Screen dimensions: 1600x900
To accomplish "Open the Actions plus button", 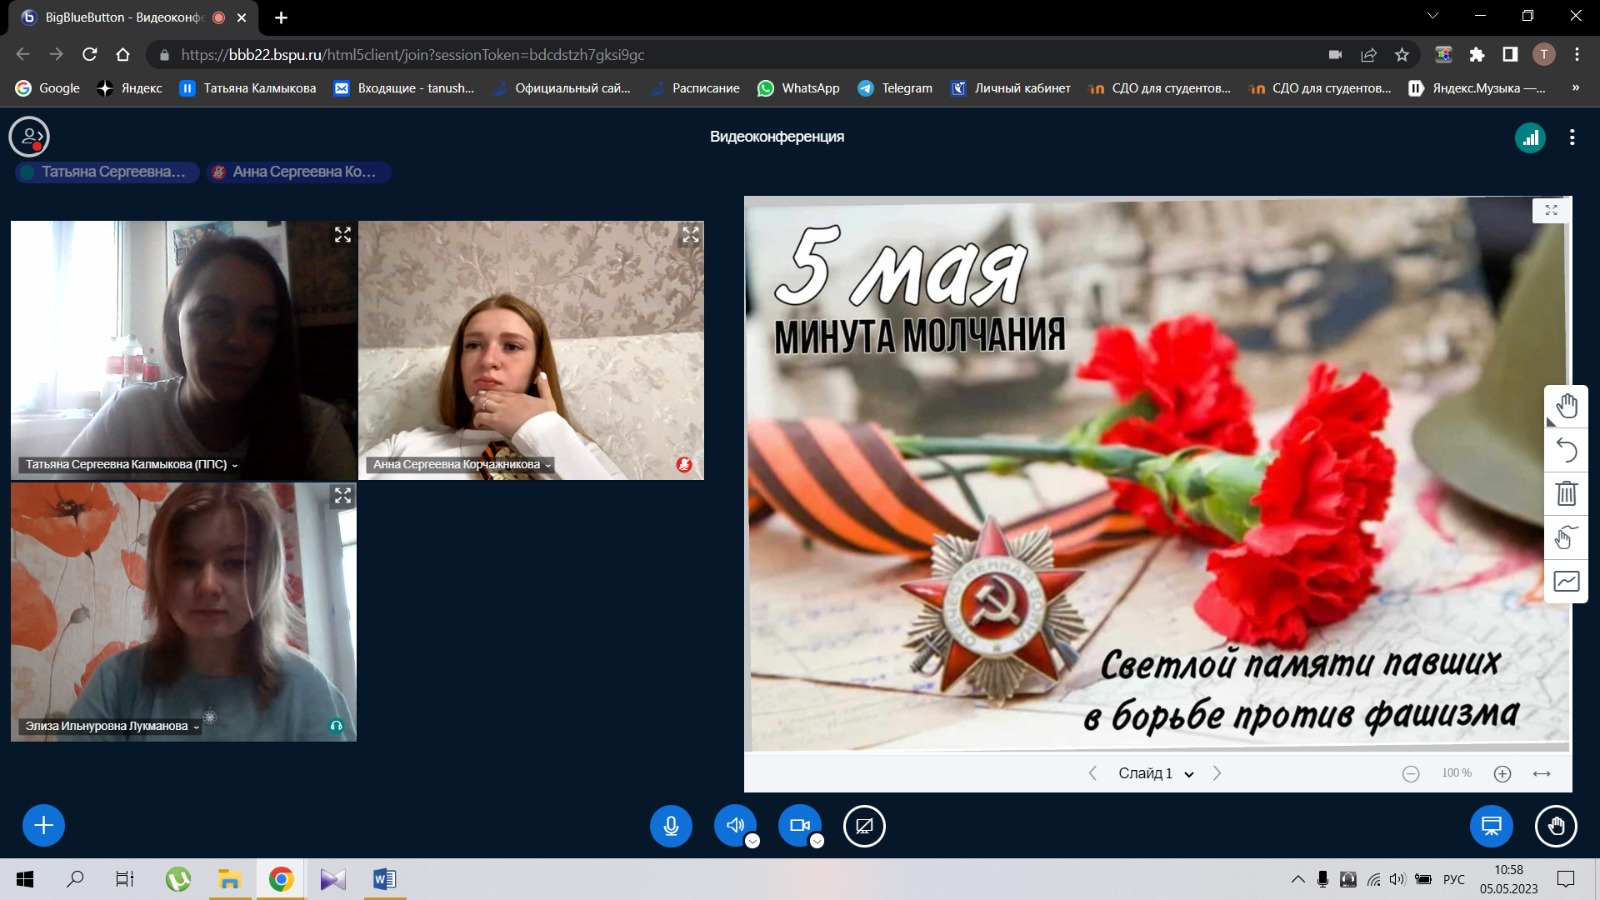I will pyautogui.click(x=43, y=825).
